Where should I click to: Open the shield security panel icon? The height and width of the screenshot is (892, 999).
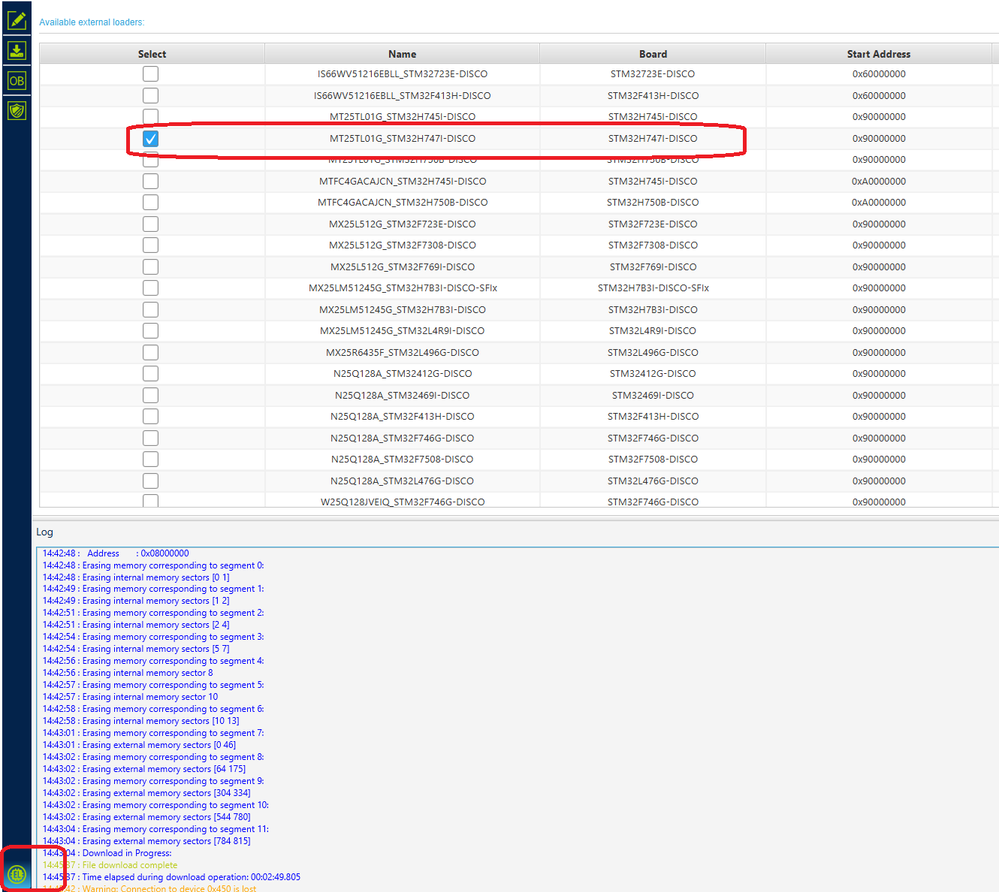[x=17, y=111]
